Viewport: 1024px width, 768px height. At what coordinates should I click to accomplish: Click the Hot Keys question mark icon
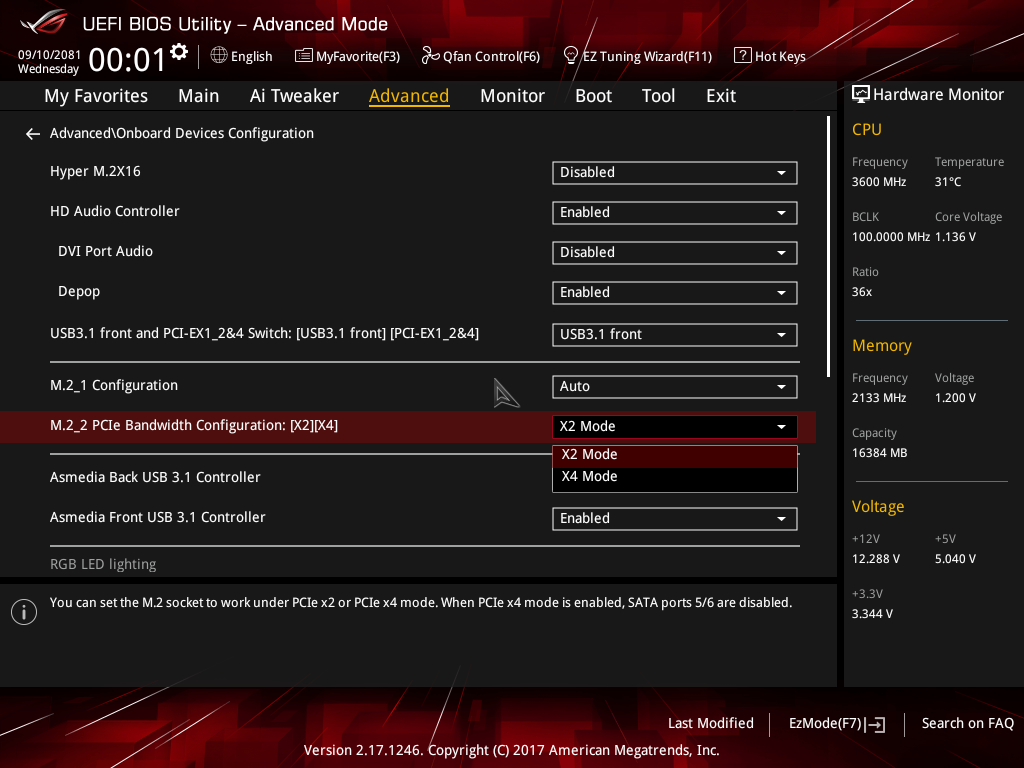[743, 56]
